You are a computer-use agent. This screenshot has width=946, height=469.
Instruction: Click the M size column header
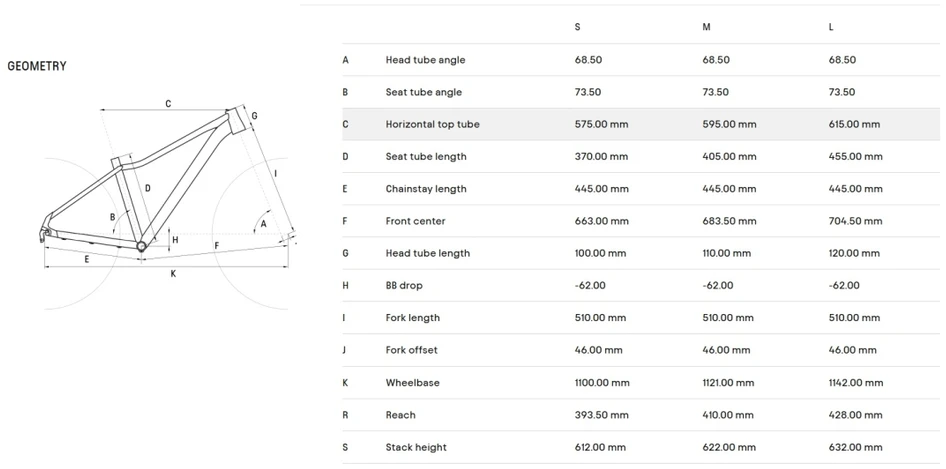(x=706, y=27)
